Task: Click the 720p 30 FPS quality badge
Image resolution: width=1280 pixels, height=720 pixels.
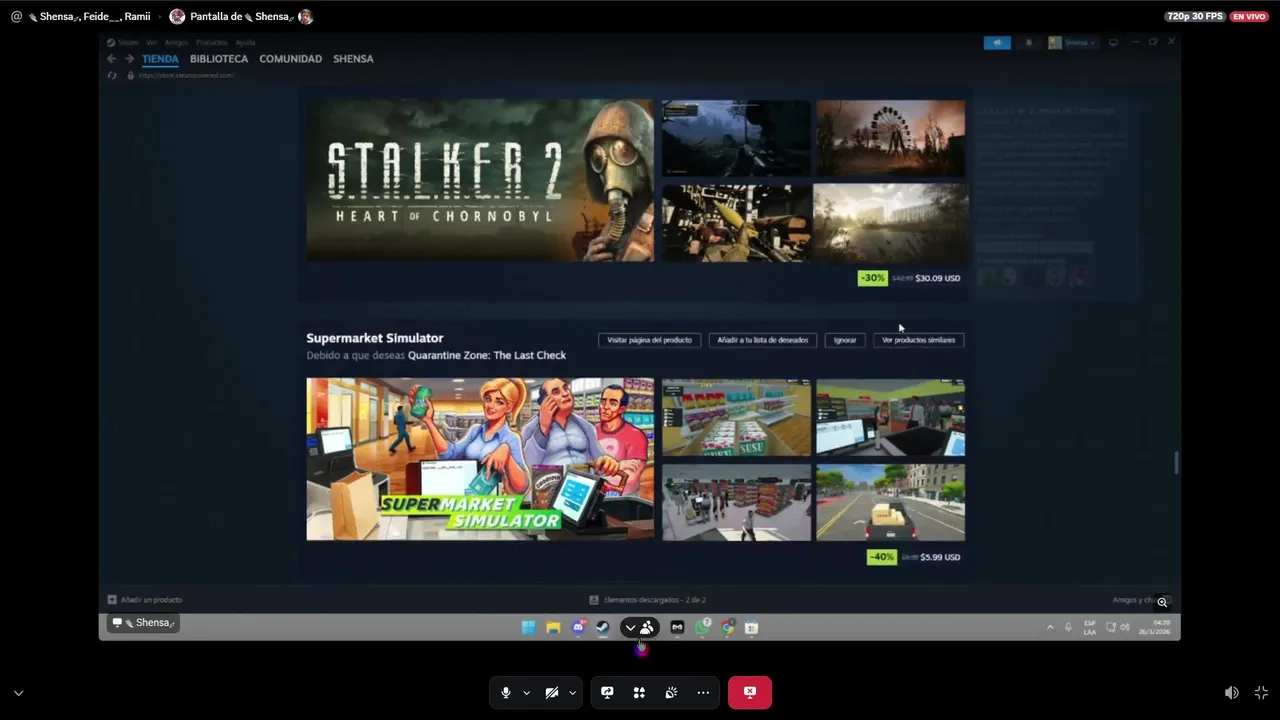Action: click(x=1195, y=17)
